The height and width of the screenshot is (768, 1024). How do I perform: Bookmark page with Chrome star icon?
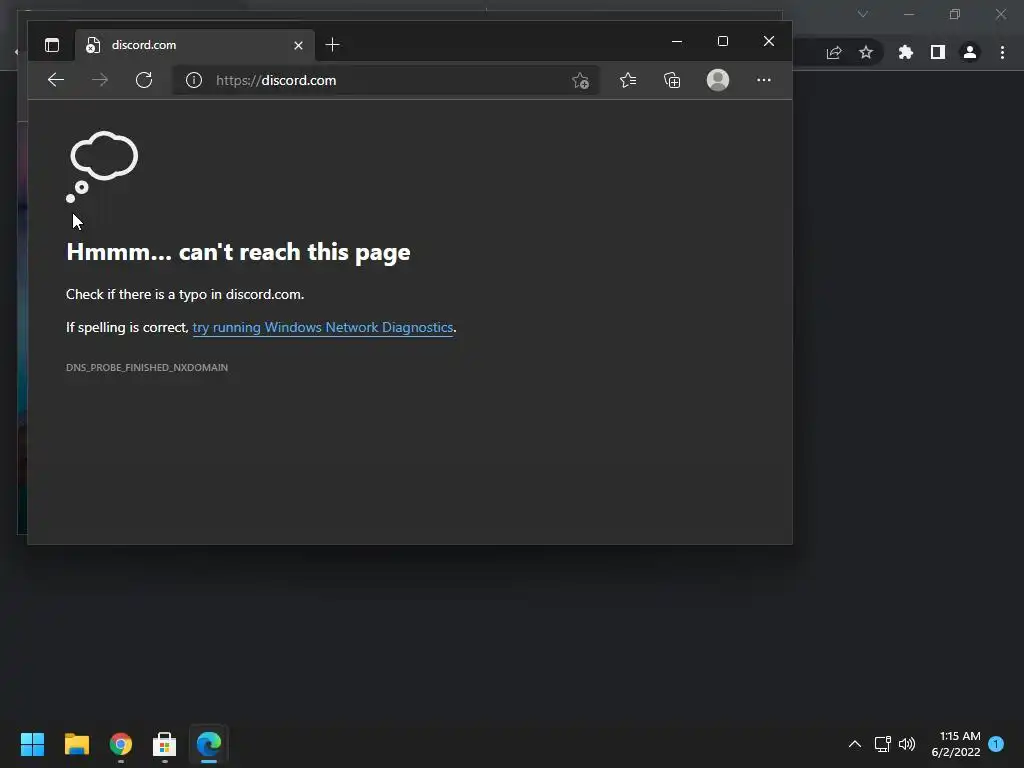click(x=866, y=52)
